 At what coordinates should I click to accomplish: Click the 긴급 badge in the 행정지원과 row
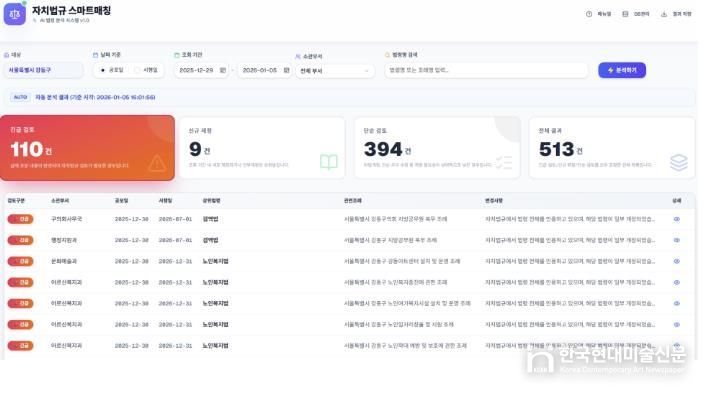point(20,240)
